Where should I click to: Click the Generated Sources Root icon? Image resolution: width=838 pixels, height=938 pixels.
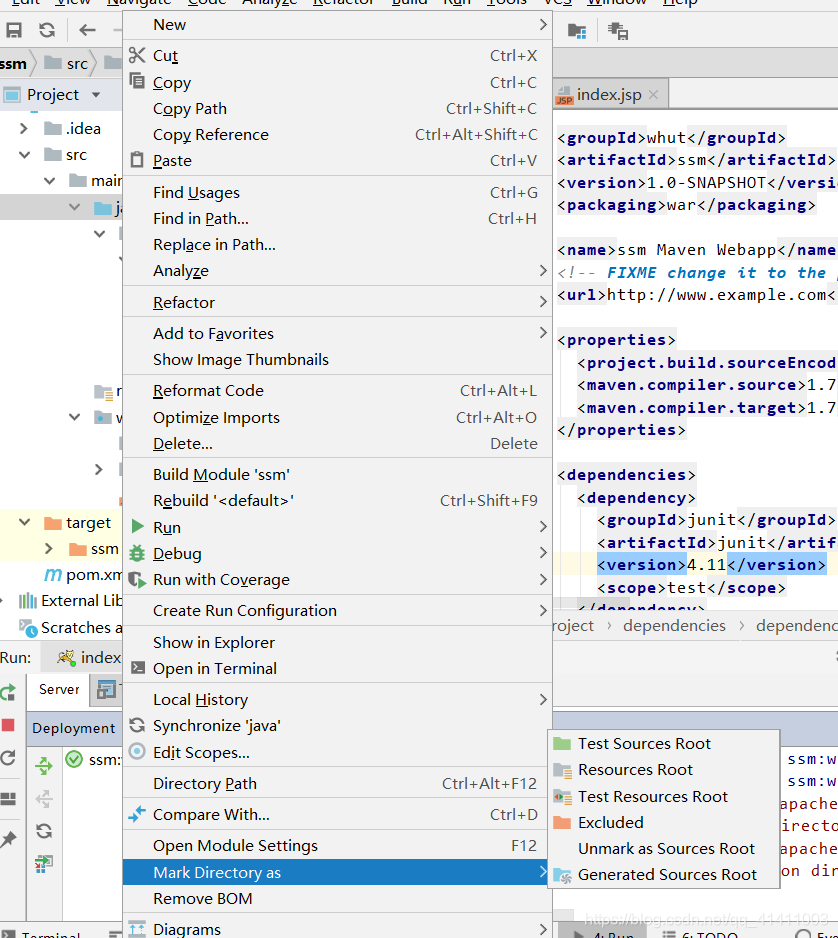coord(562,875)
